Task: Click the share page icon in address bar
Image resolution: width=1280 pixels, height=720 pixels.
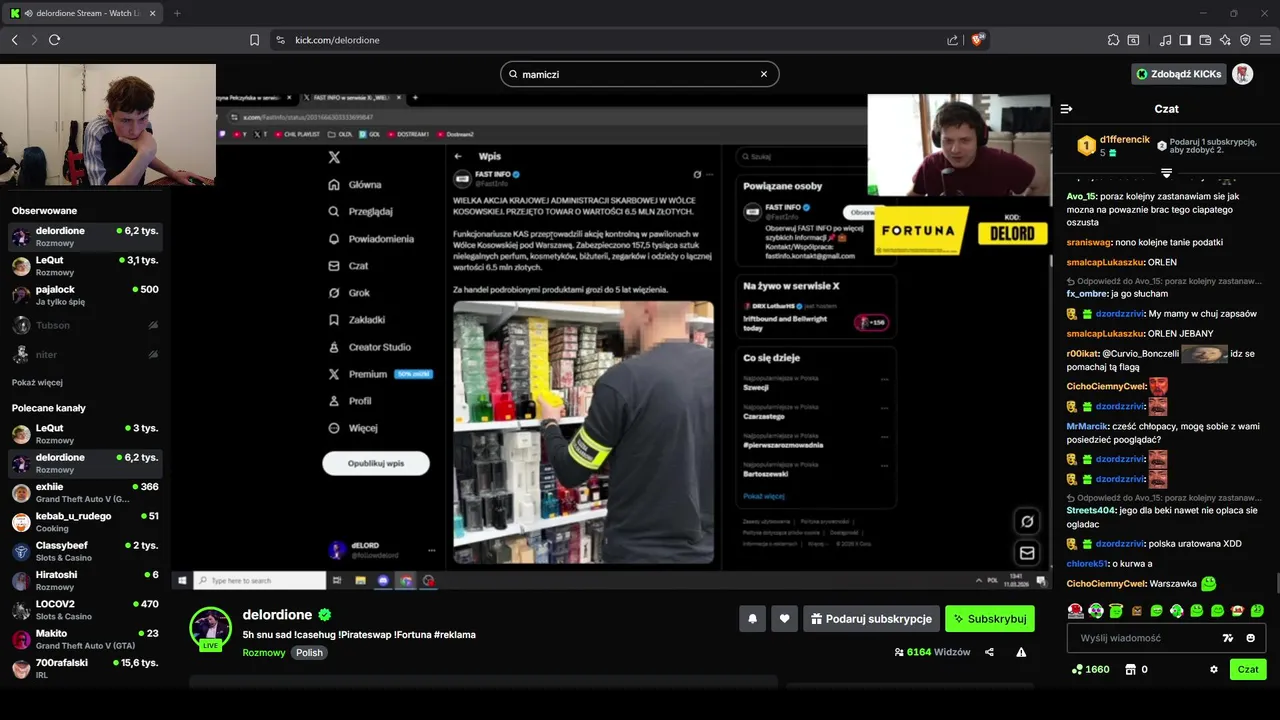Action: (x=952, y=40)
